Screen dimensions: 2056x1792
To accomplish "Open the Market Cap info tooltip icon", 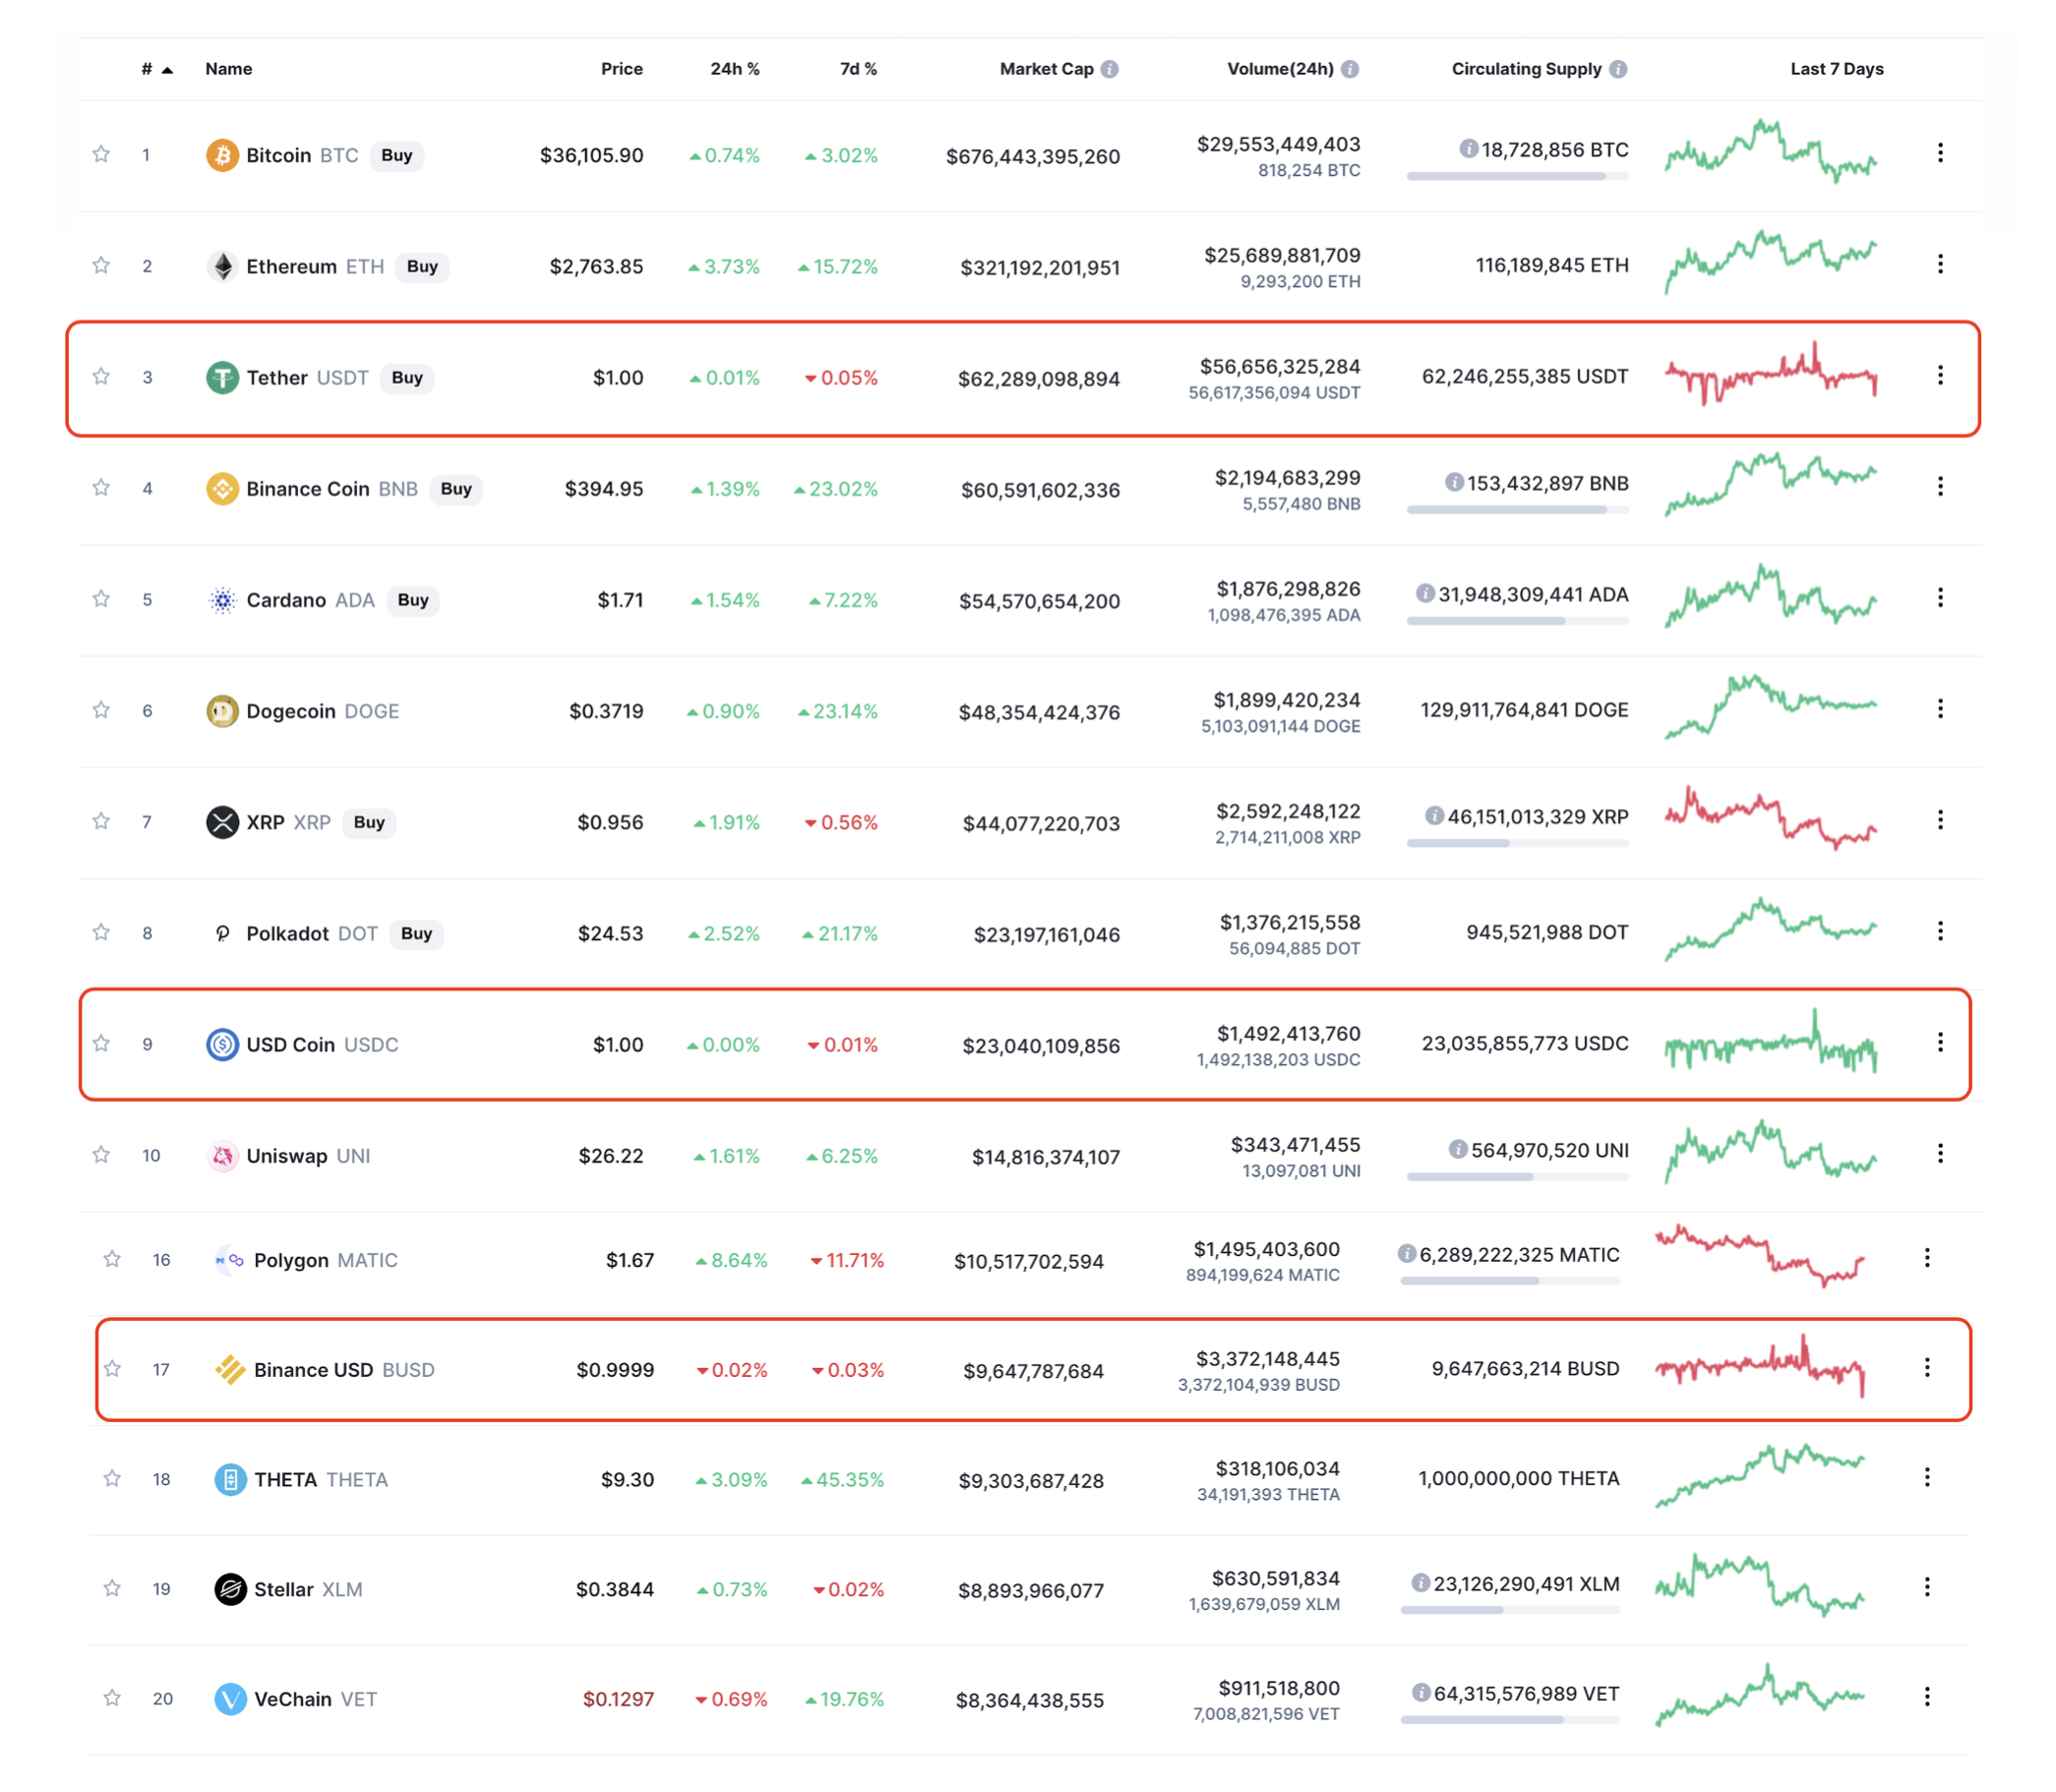I will pos(1110,69).
